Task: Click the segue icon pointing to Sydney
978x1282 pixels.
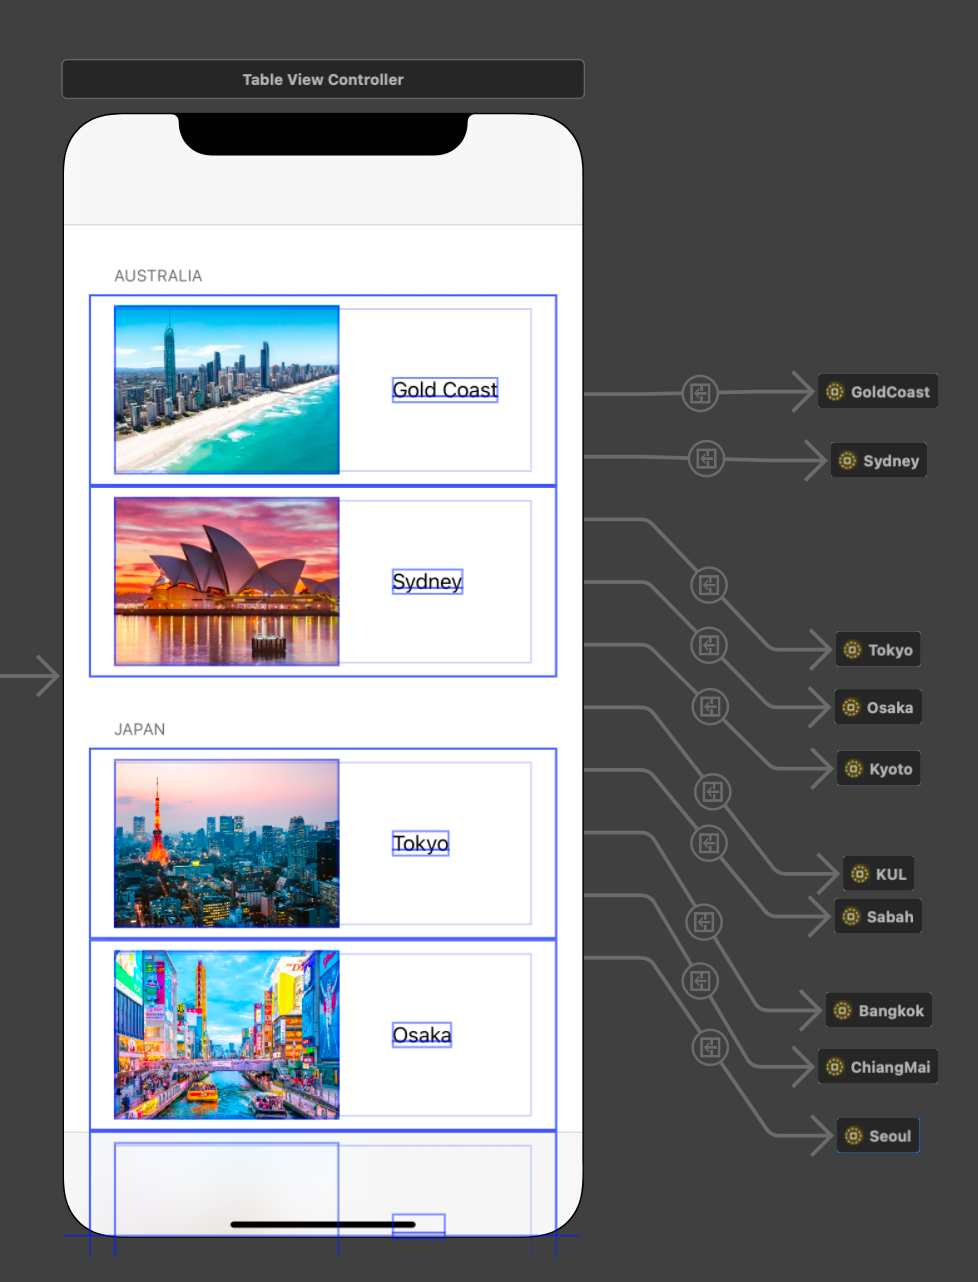Action: (x=707, y=459)
